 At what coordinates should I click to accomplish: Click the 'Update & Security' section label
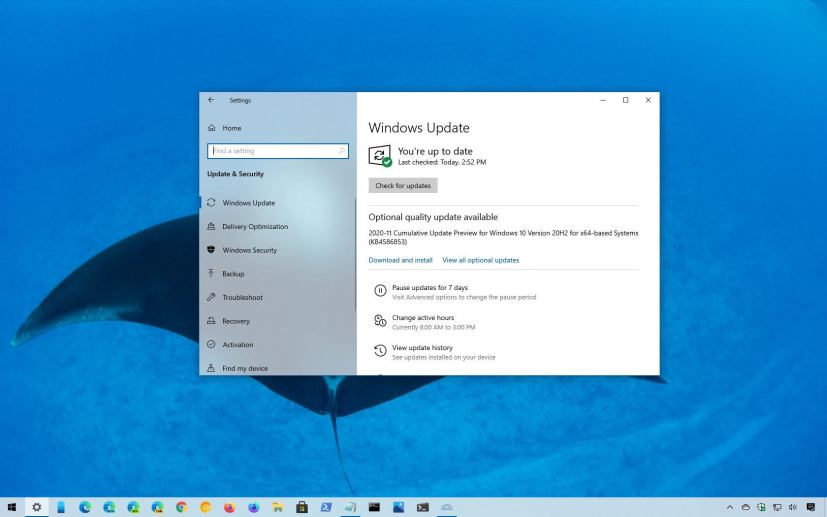click(x=235, y=174)
